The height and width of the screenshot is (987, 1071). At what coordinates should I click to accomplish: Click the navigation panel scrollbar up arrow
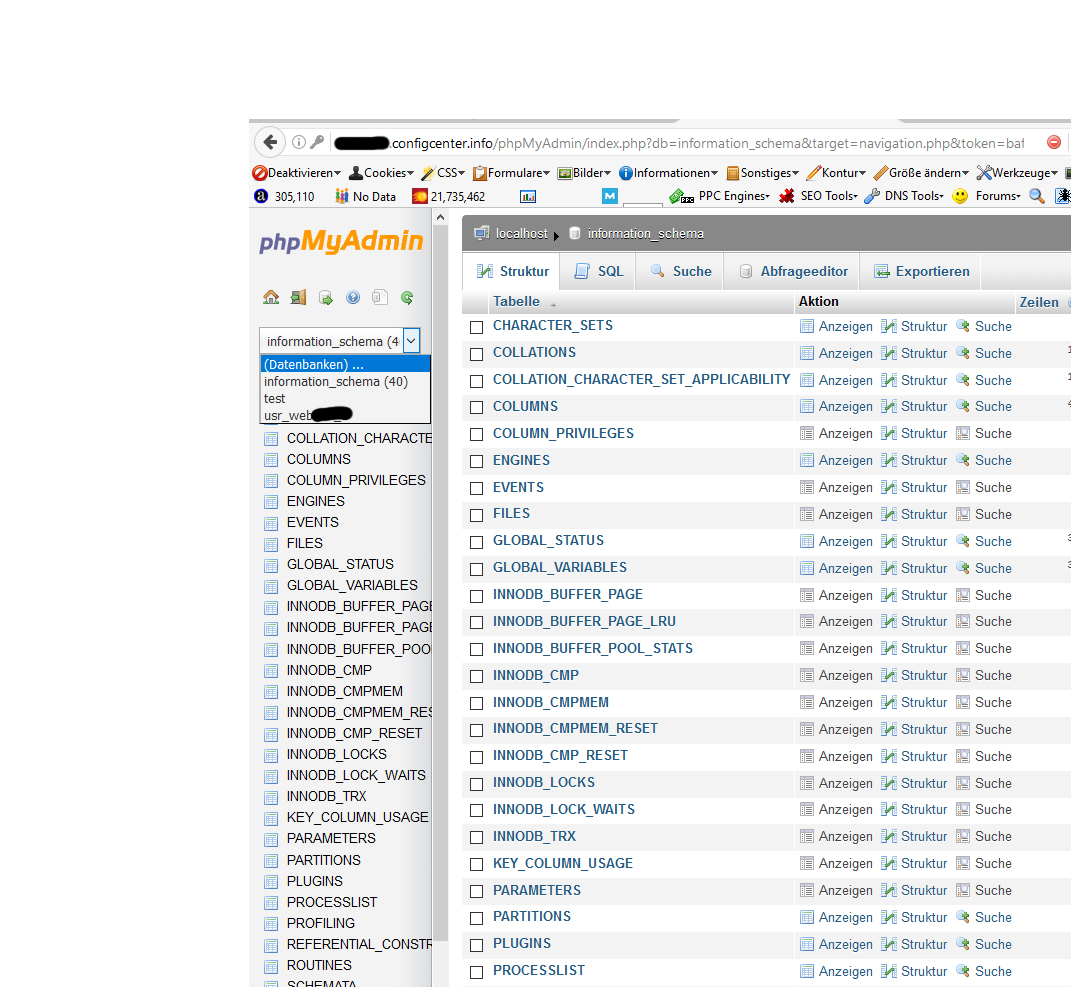(441, 217)
